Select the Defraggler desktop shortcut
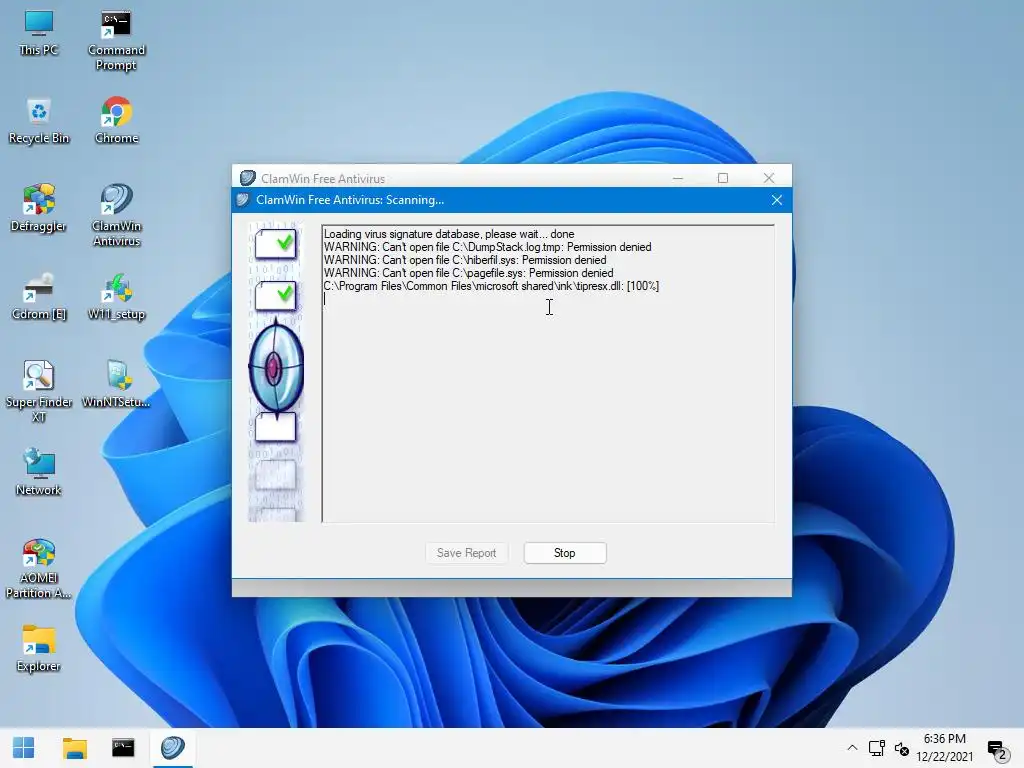This screenshot has width=1024, height=768. click(39, 209)
